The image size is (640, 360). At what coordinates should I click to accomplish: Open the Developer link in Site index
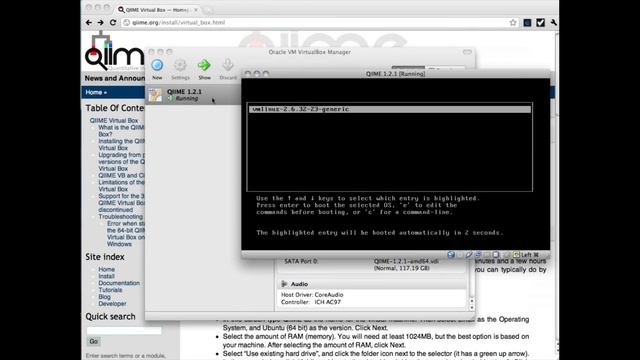tap(112, 304)
